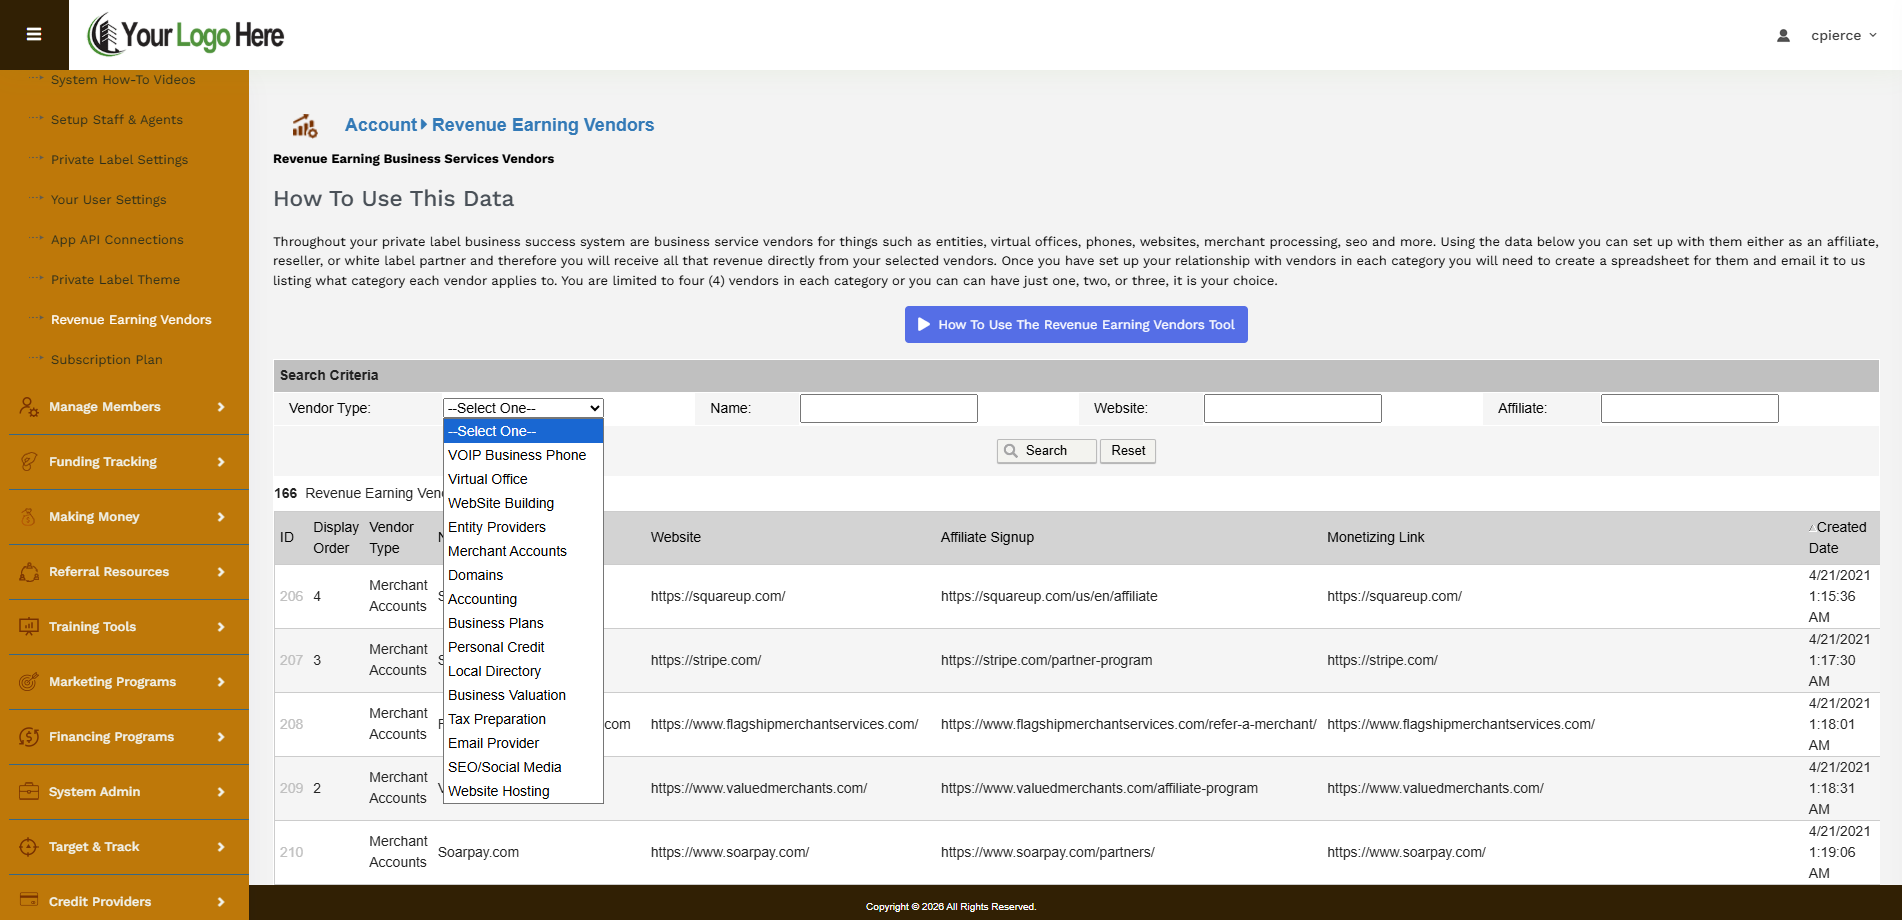Choose Business Valuation option

523,695
